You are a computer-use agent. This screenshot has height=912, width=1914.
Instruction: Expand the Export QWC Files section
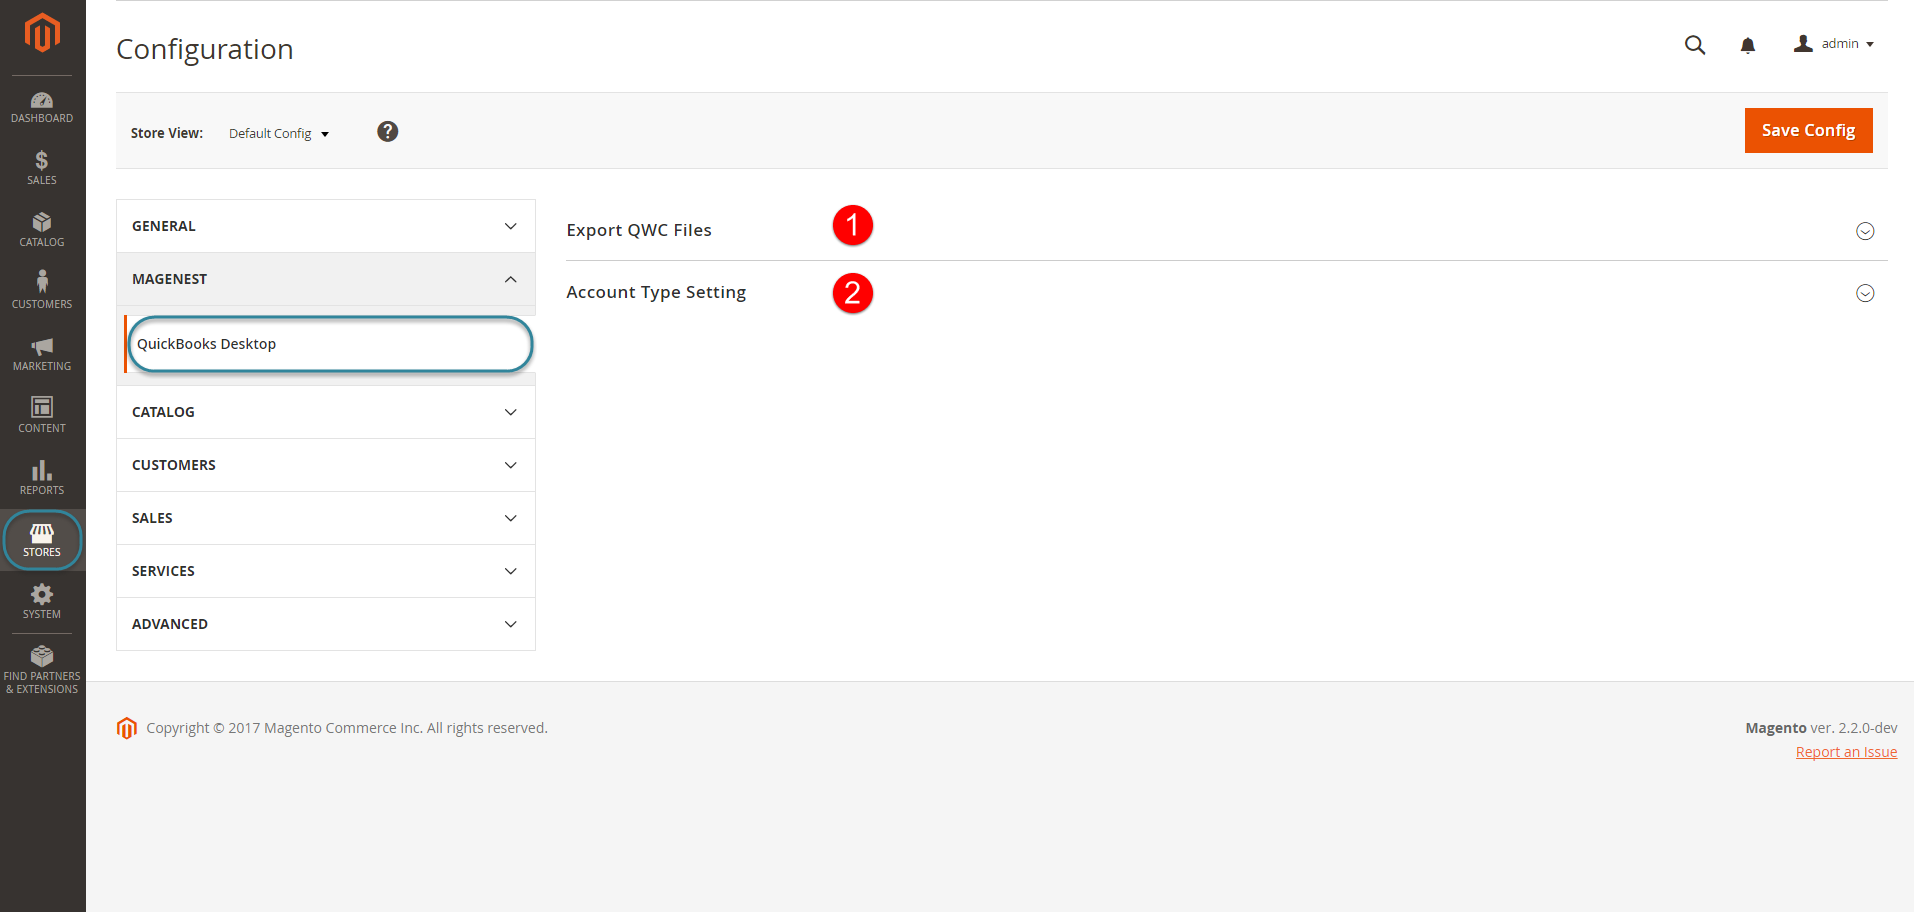pos(1864,231)
